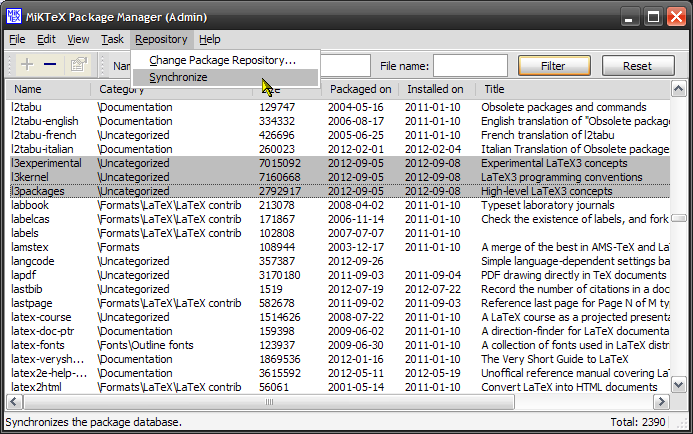Image resolution: width=693 pixels, height=434 pixels.
Task: Click the packaged date 2012-09-26
Action: pyautogui.click(x=356, y=261)
